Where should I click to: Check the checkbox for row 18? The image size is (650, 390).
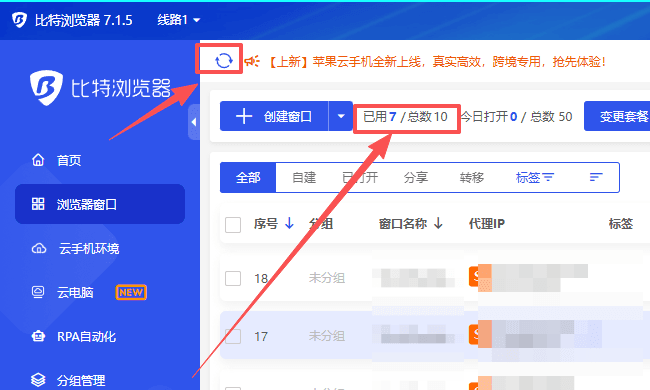[233, 278]
